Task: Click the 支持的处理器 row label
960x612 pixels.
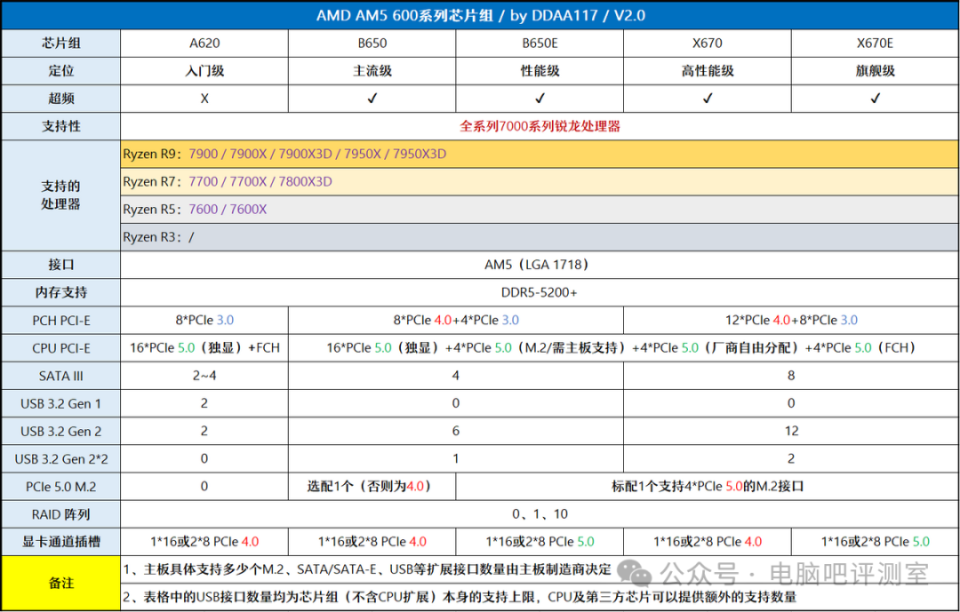Action: (61, 195)
